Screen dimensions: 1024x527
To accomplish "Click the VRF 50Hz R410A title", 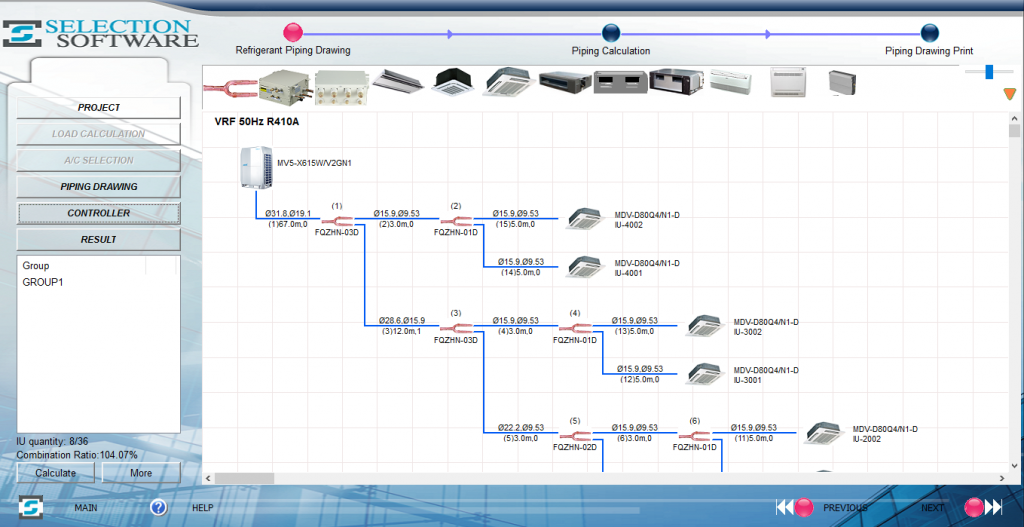I will pos(257,121).
